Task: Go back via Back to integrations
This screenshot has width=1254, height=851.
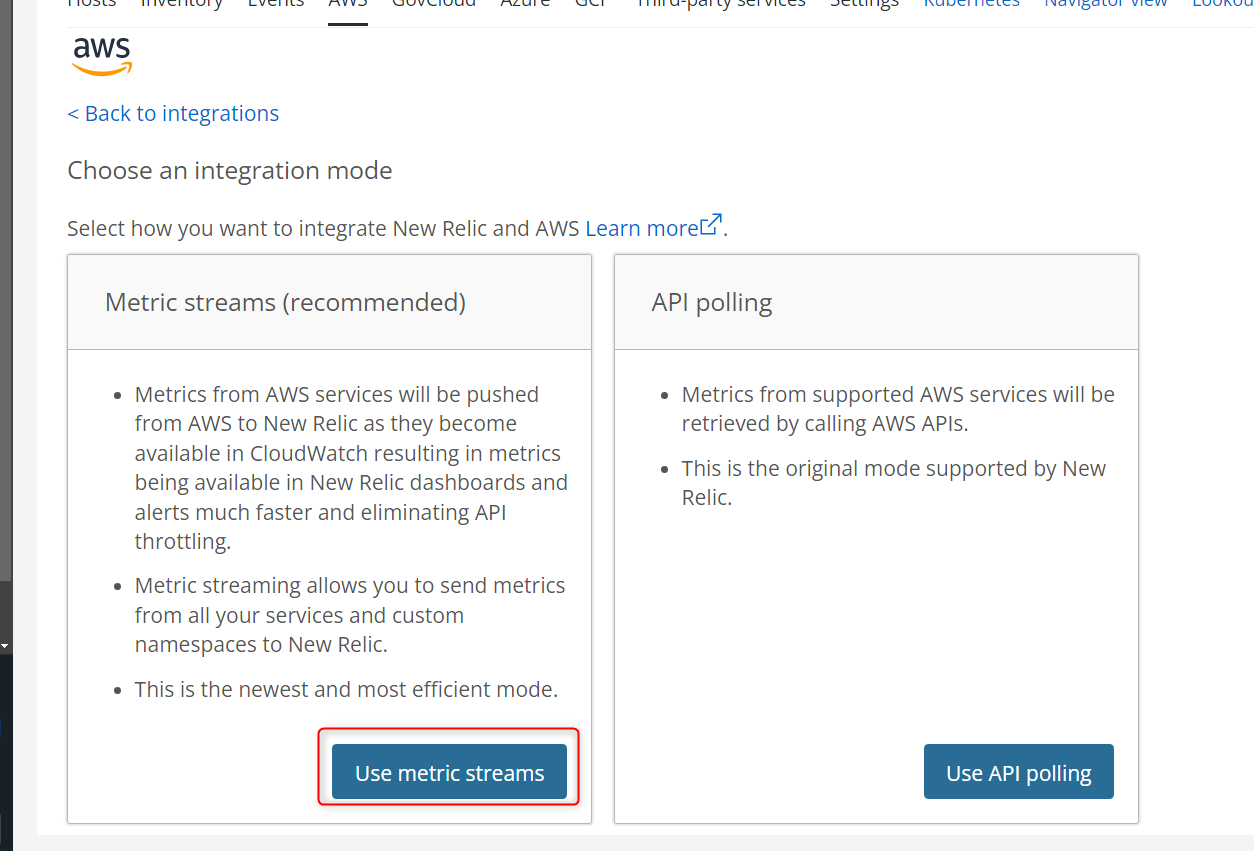Action: [x=173, y=113]
